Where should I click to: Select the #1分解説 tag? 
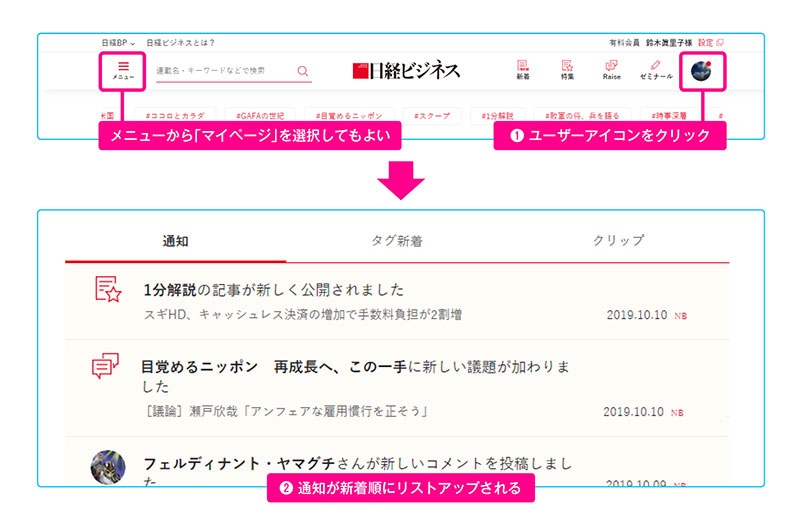(x=497, y=116)
